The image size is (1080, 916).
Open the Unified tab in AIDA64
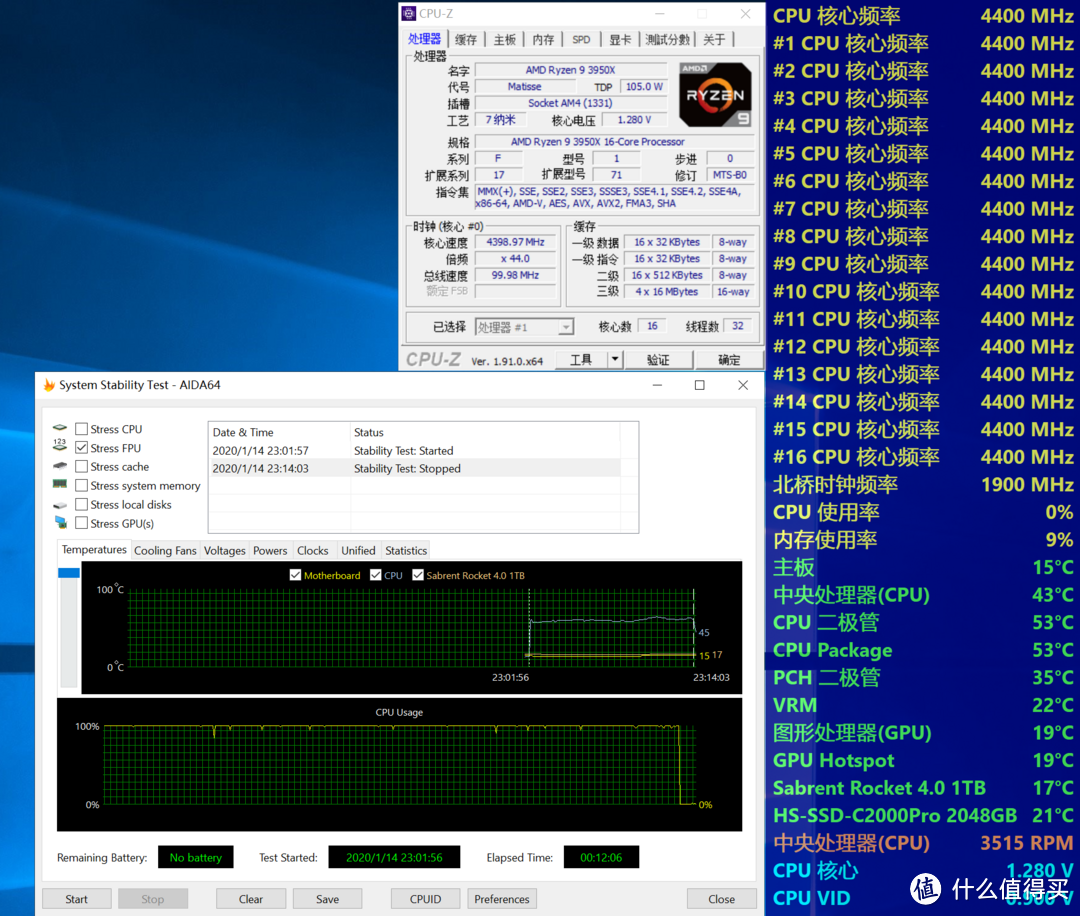click(358, 550)
